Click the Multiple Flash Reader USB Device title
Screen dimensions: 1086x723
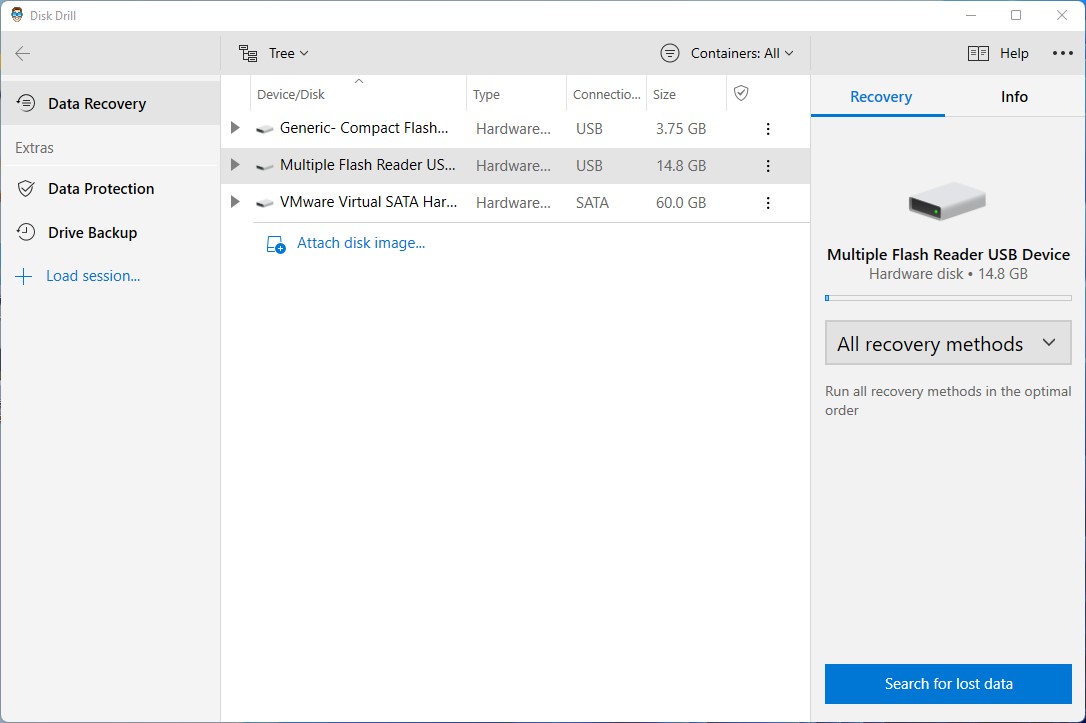pos(948,254)
